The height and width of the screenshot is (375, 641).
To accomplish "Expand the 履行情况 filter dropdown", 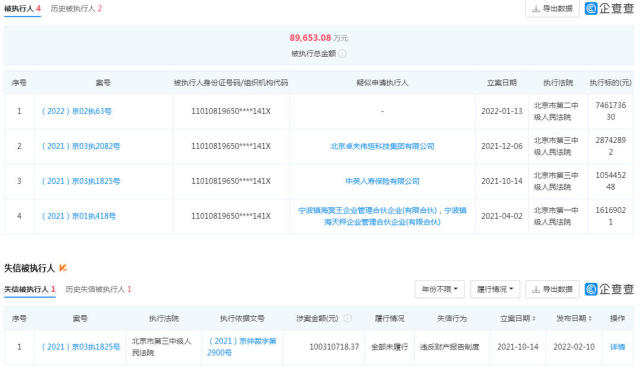I will coord(495,289).
